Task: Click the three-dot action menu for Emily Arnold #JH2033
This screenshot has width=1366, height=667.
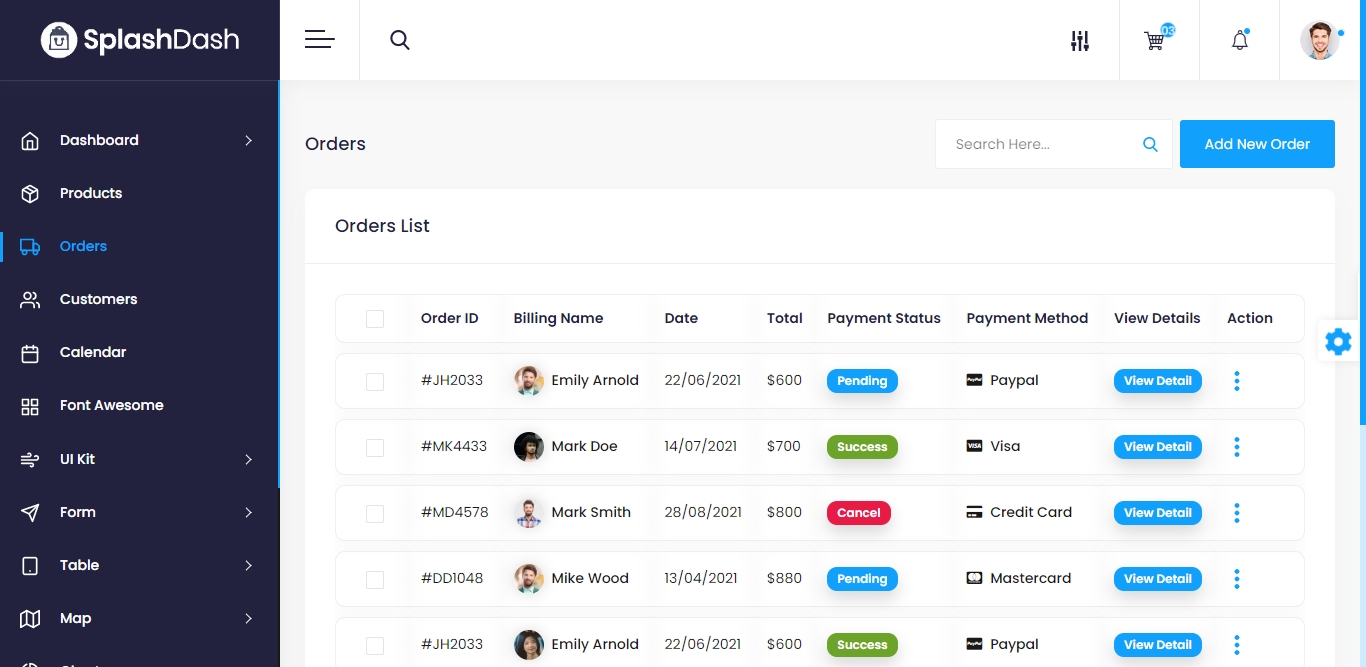Action: click(1237, 381)
